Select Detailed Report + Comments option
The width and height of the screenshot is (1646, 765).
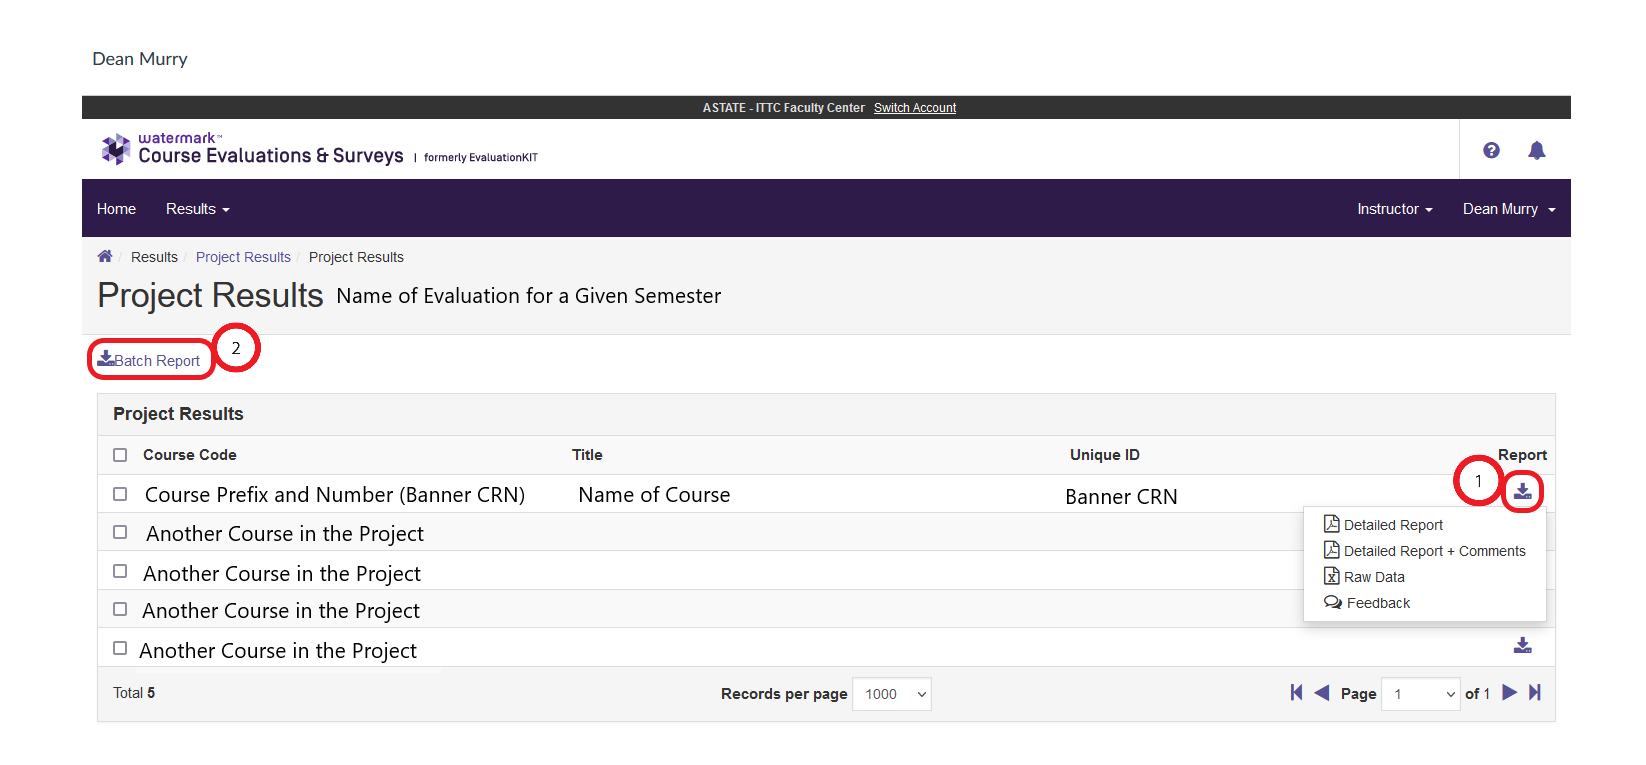click(x=1424, y=550)
